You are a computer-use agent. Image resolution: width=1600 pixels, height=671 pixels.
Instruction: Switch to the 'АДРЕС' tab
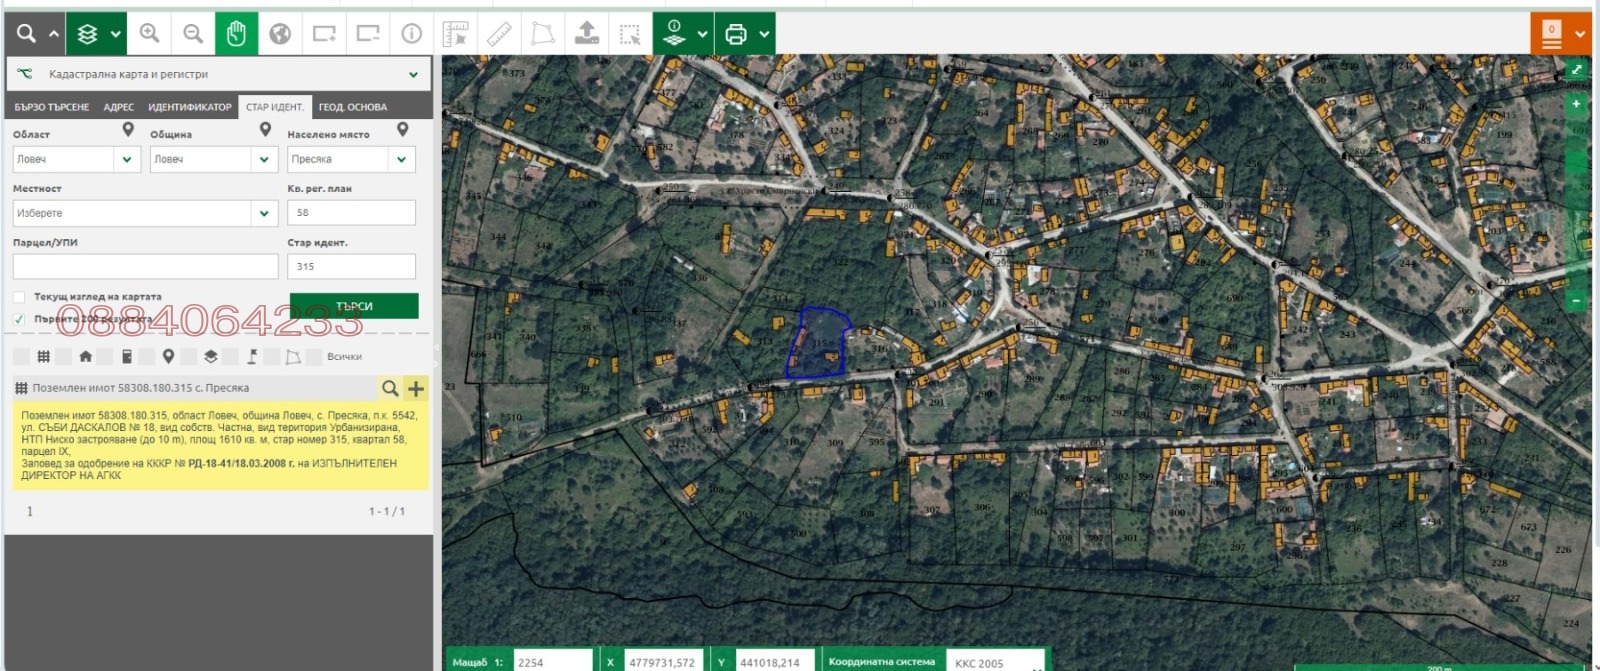[x=119, y=107]
